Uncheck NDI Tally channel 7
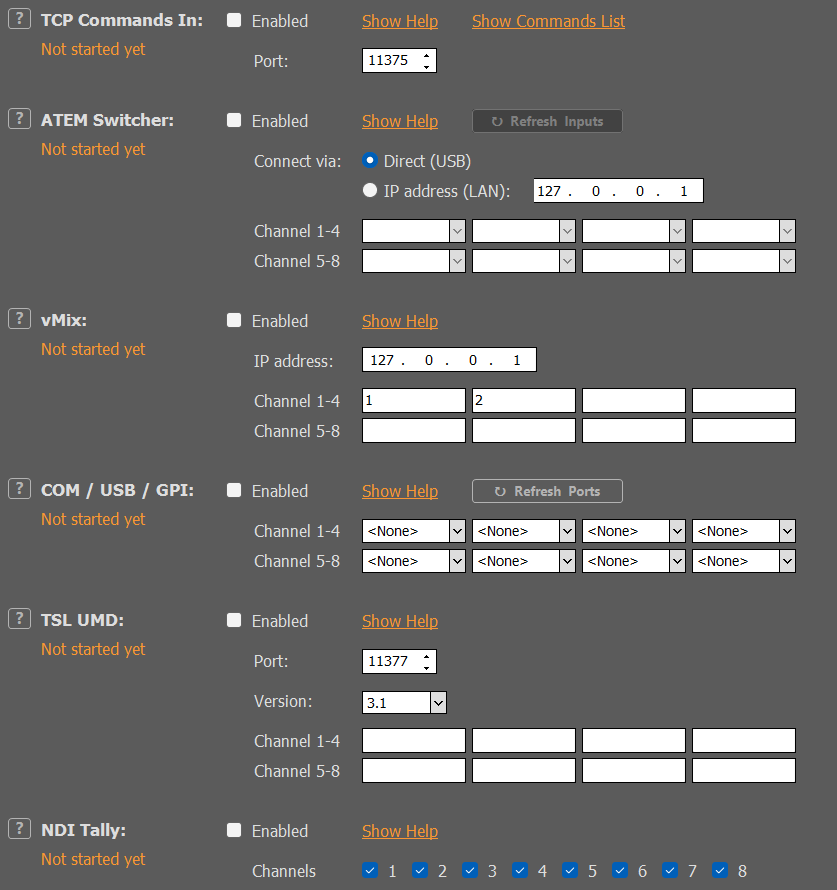Image resolution: width=837 pixels, height=890 pixels. pos(670,870)
